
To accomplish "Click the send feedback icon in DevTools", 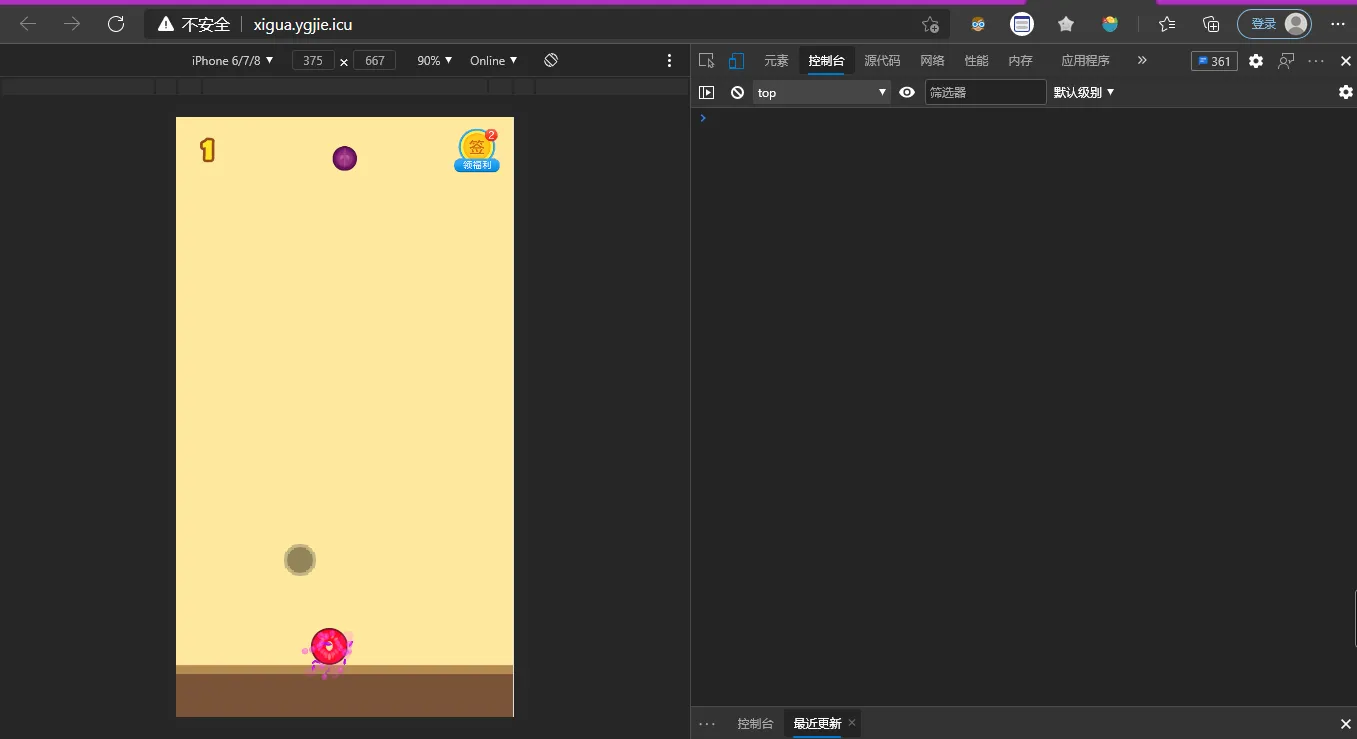I will [1287, 61].
